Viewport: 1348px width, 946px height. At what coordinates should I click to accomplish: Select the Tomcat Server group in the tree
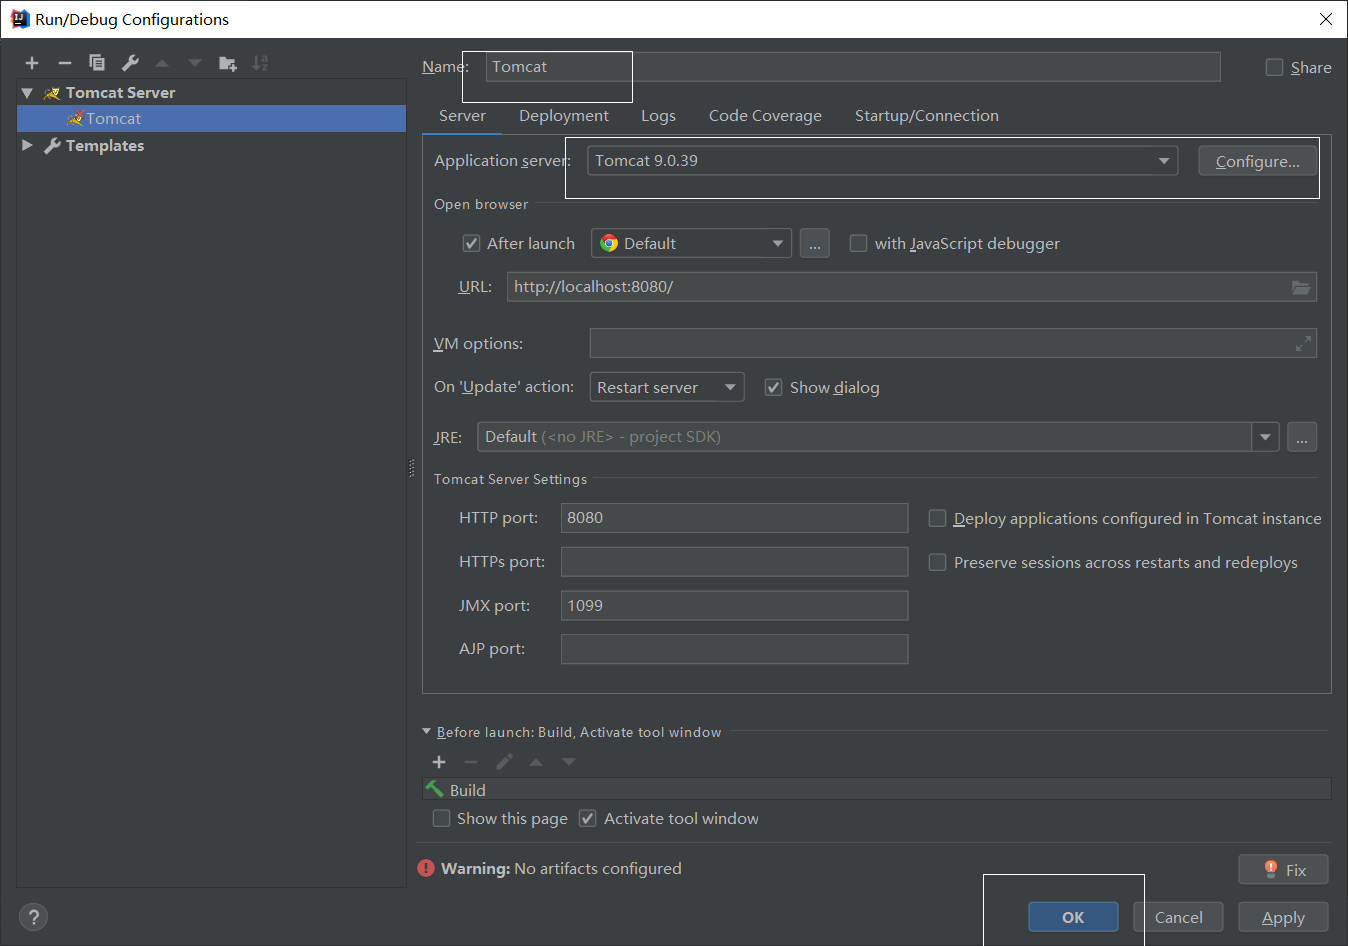tap(120, 92)
